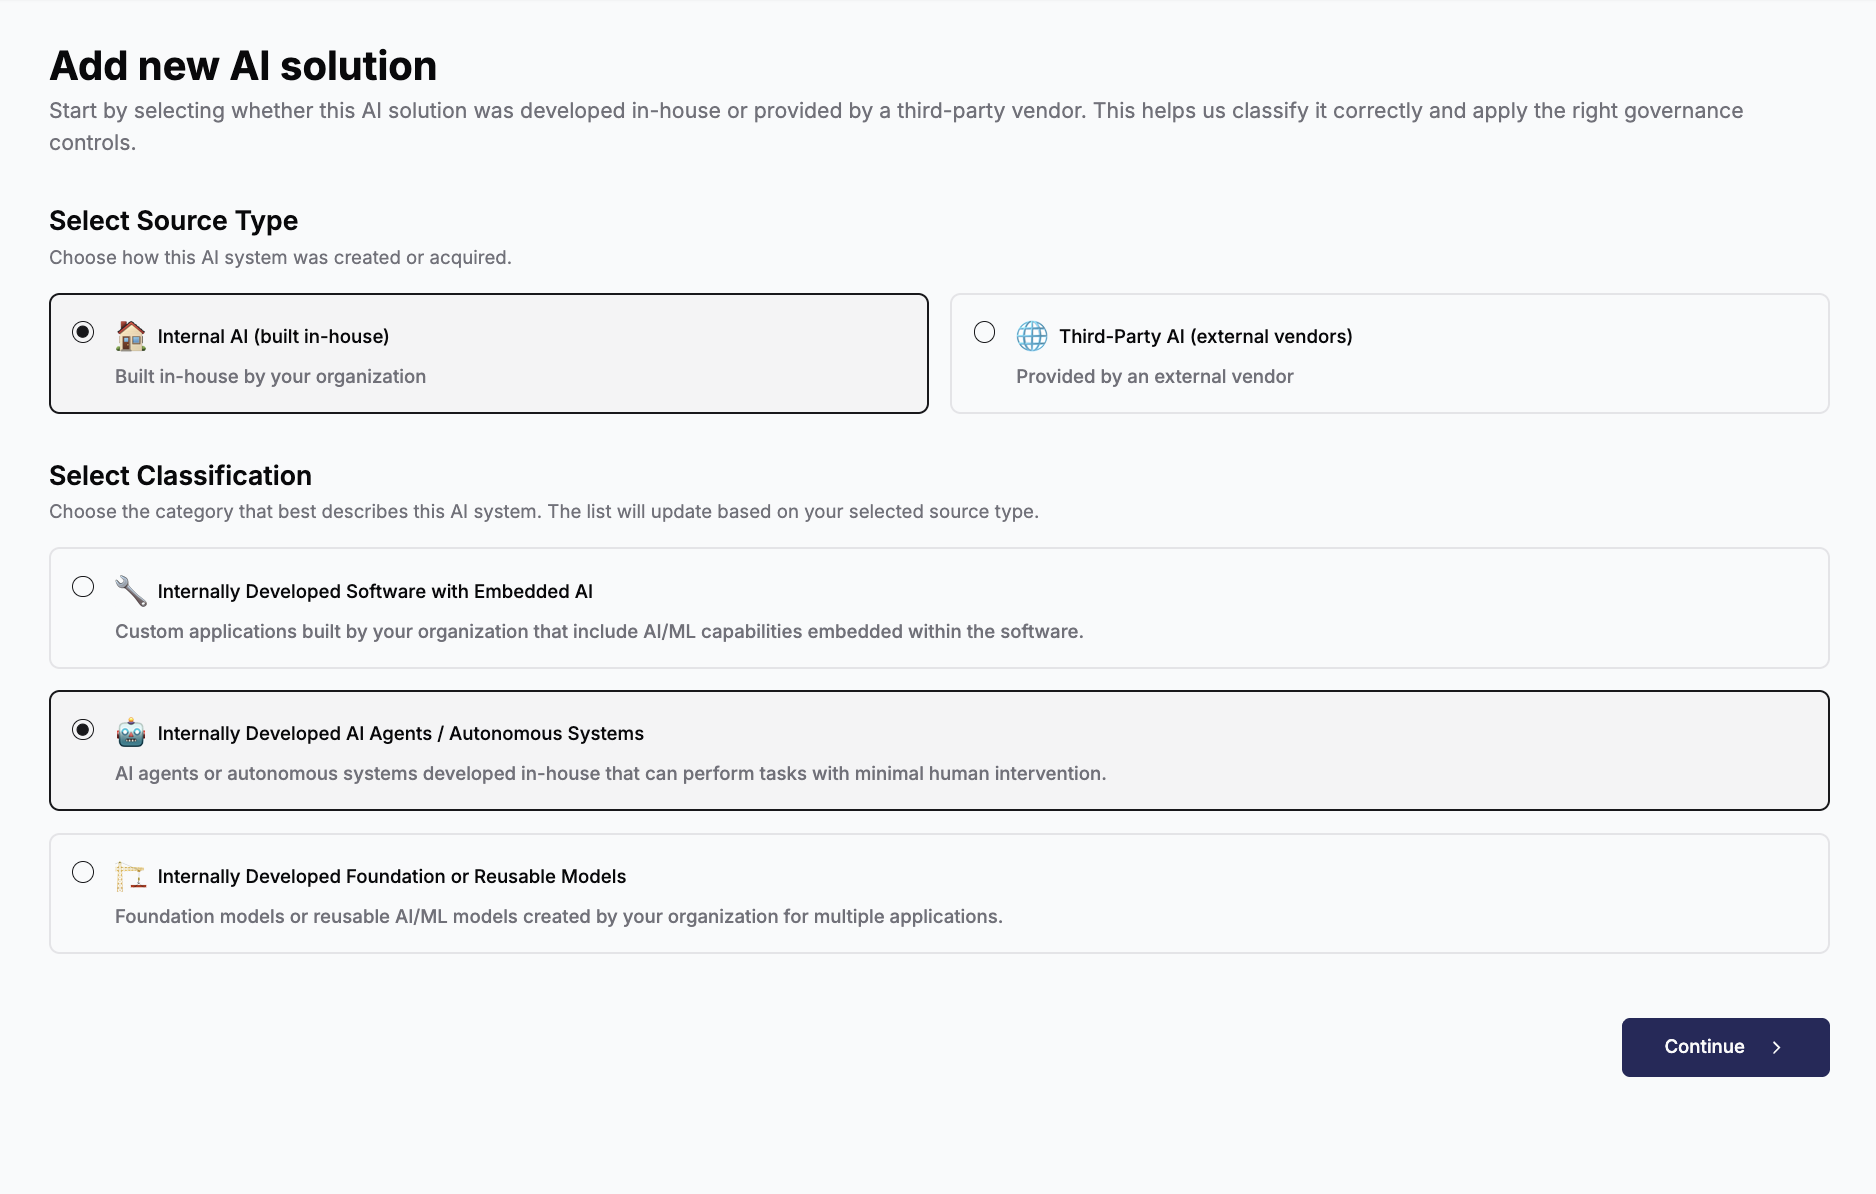Screen dimensions: 1876x1194
Task: Click the robot icon for AI Agents
Action: tap(131, 733)
